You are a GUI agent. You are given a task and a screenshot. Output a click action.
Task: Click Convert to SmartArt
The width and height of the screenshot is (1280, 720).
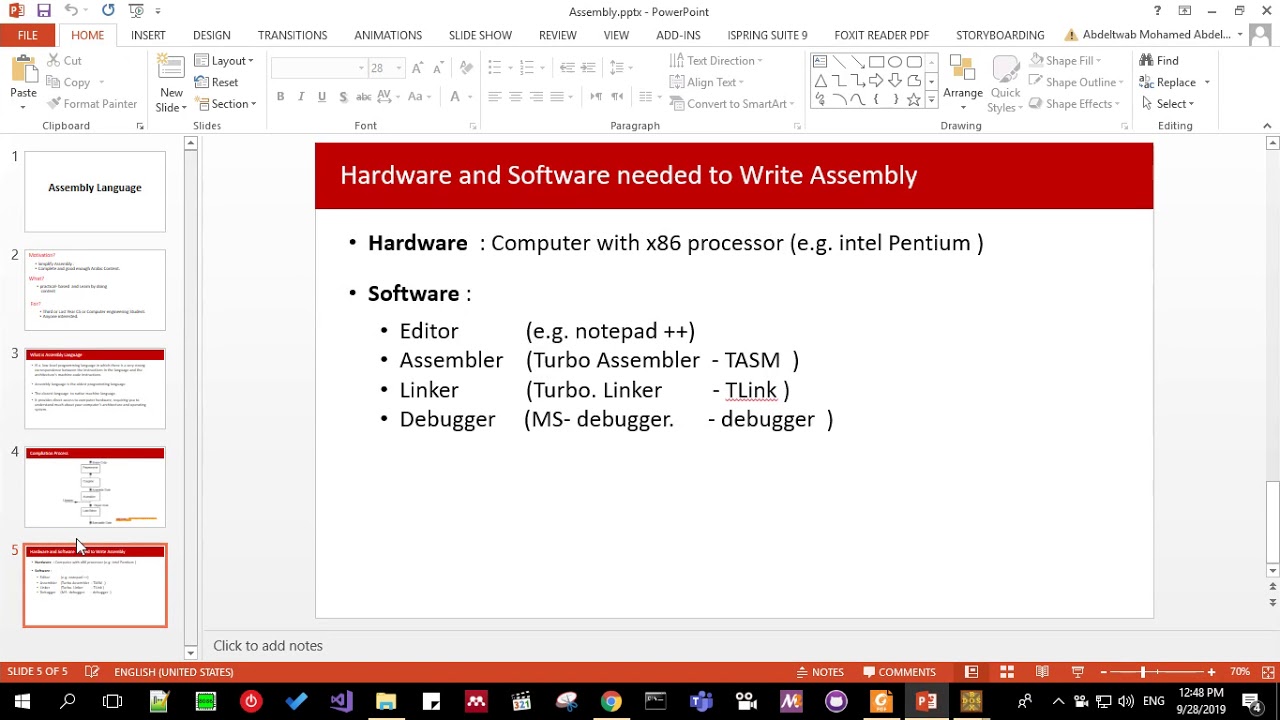(732, 104)
